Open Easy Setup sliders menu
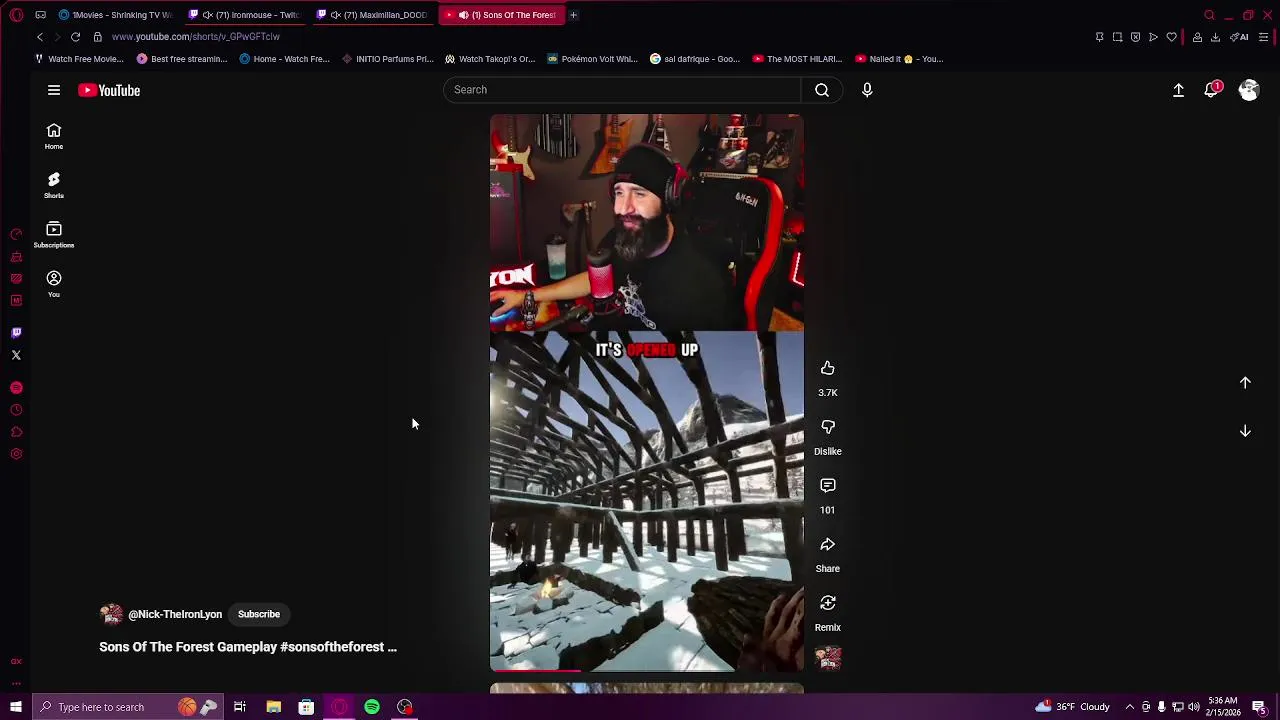This screenshot has width=1280, height=720. pyautogui.click(x=1264, y=37)
